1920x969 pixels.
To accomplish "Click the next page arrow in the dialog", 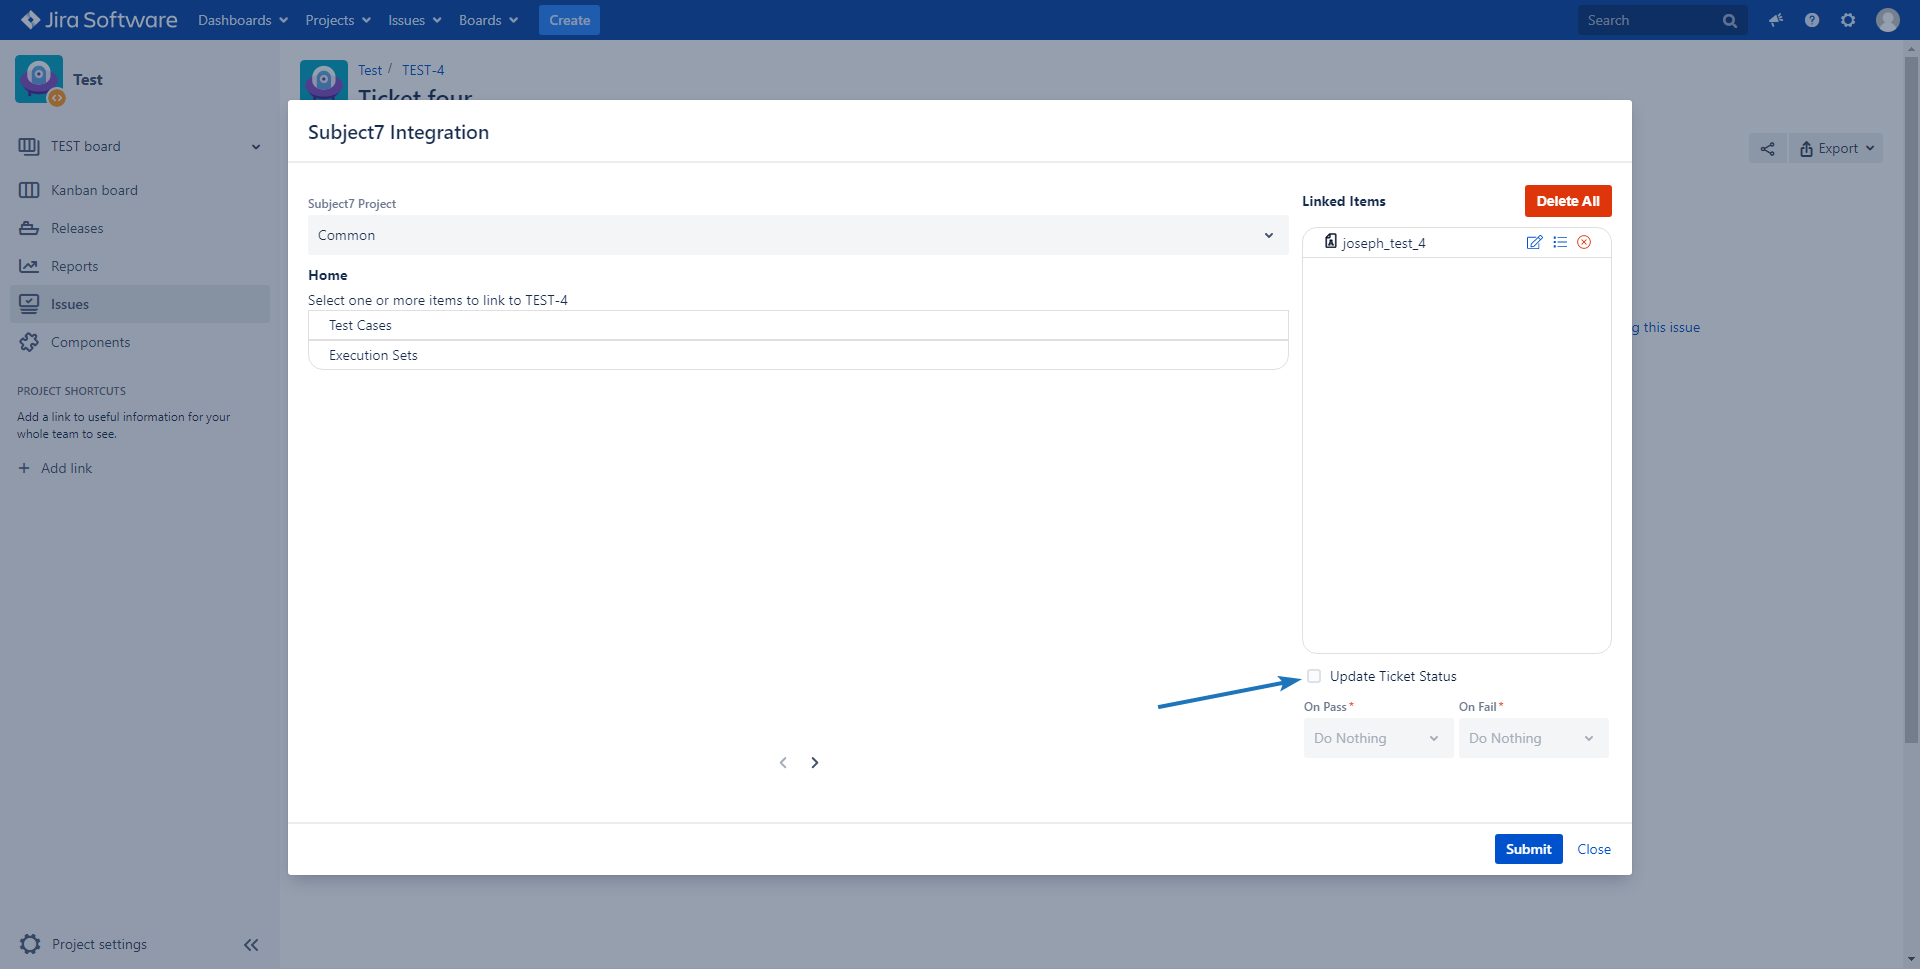I will click(815, 763).
